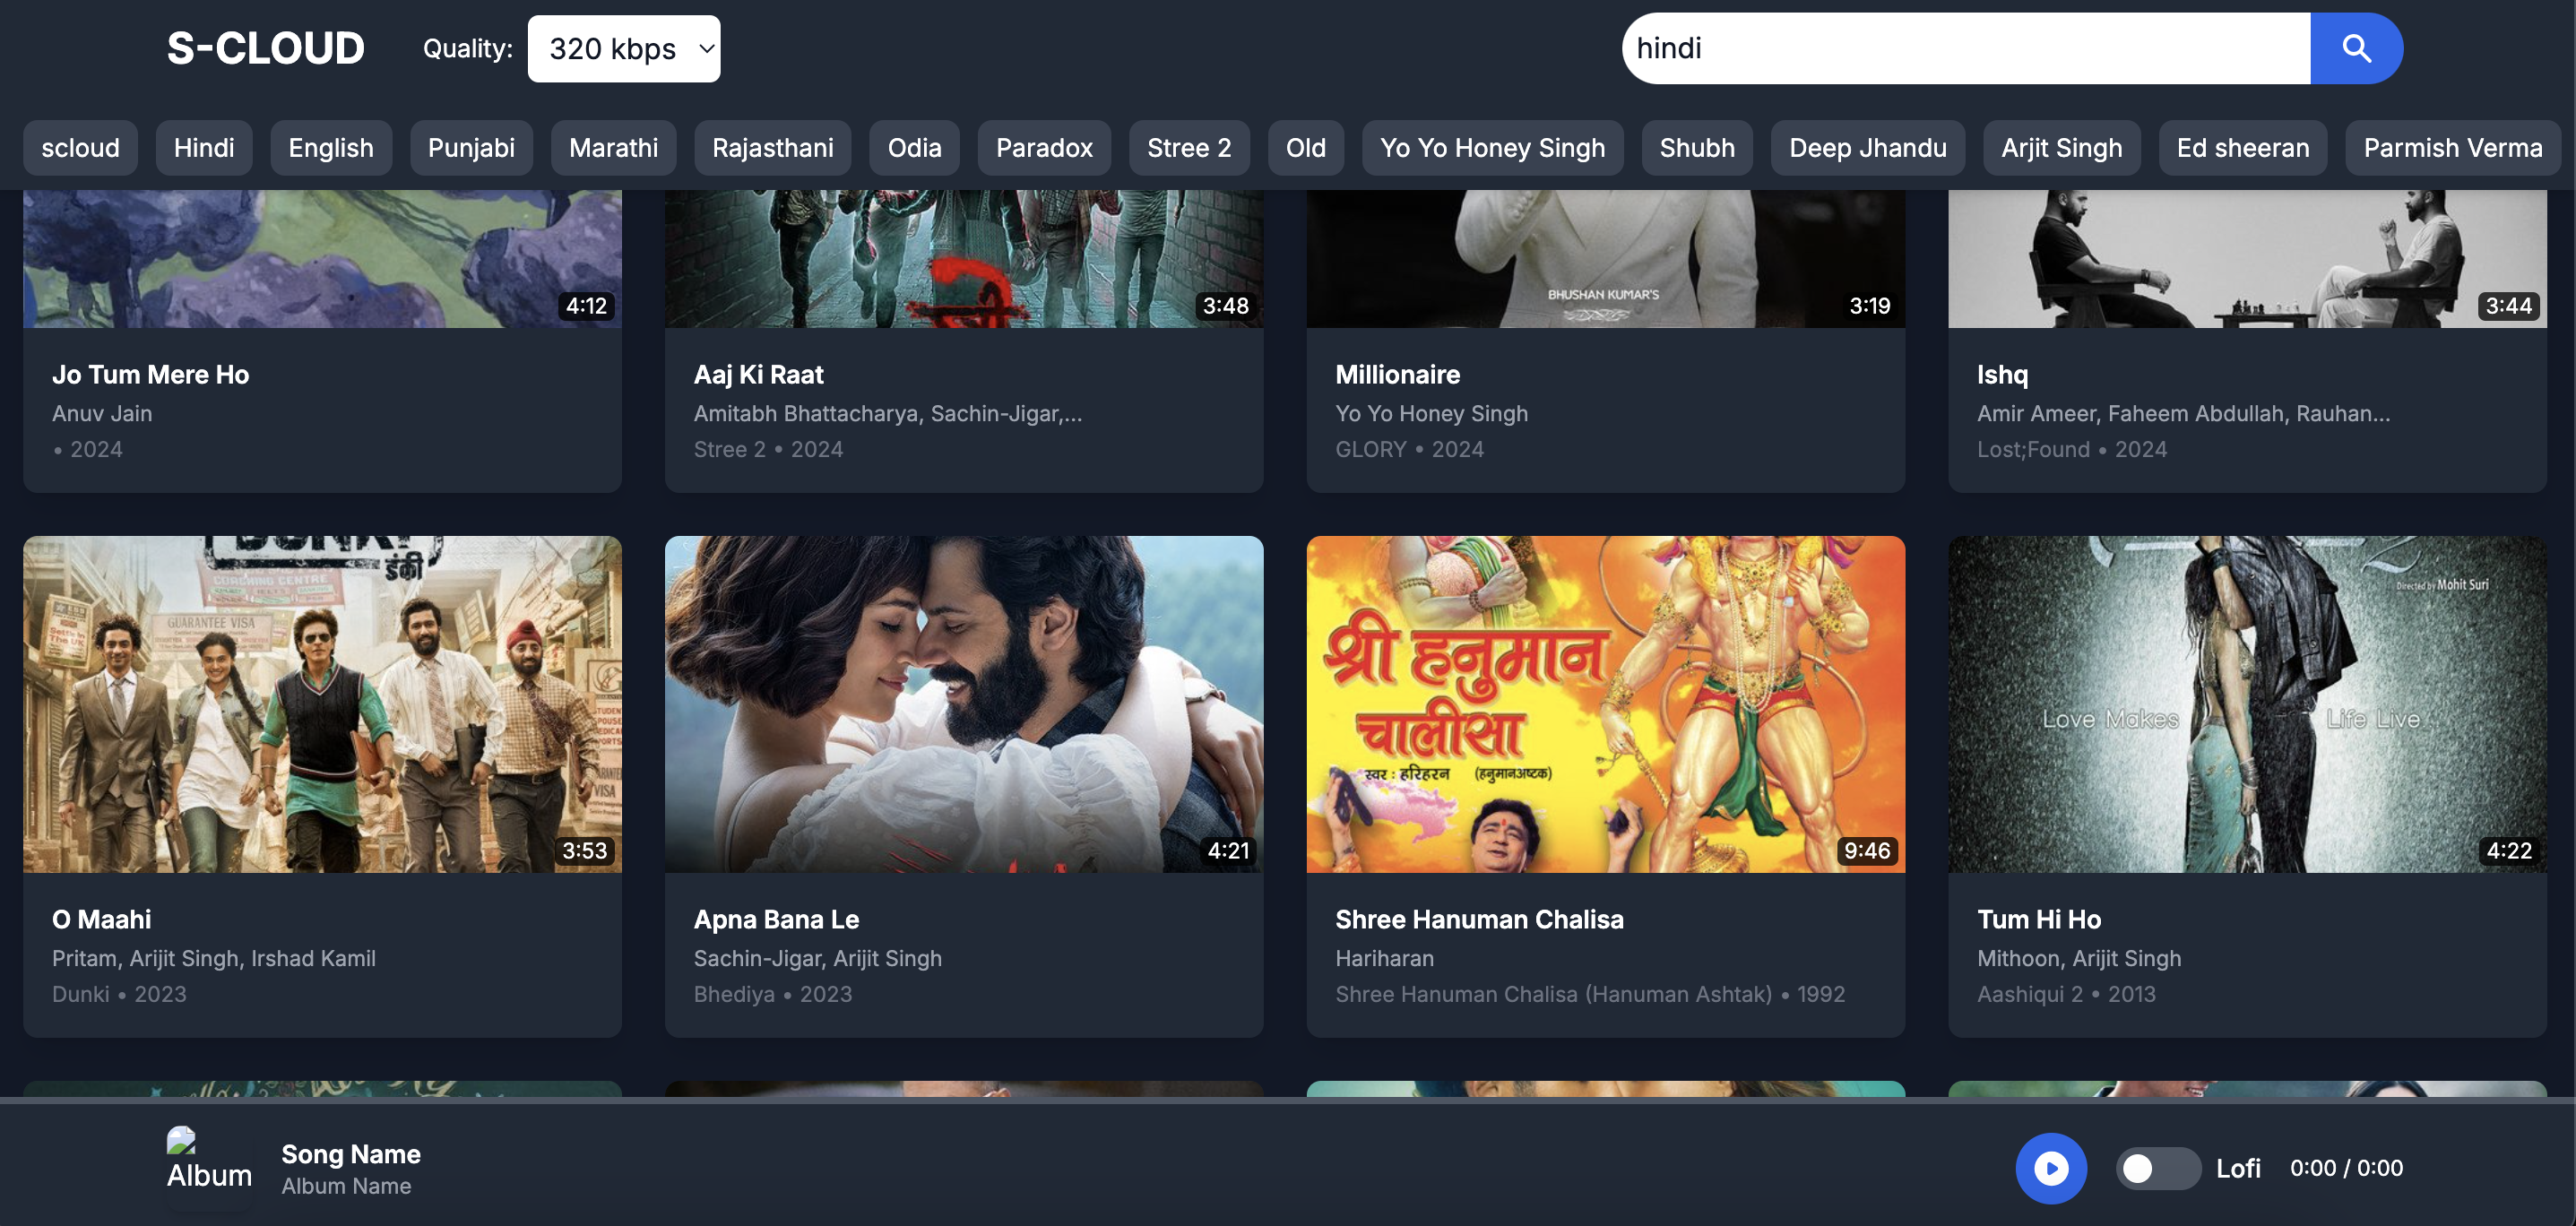Open the Quality 320 kbps dropdown
The height and width of the screenshot is (1226, 2576).
coord(624,48)
